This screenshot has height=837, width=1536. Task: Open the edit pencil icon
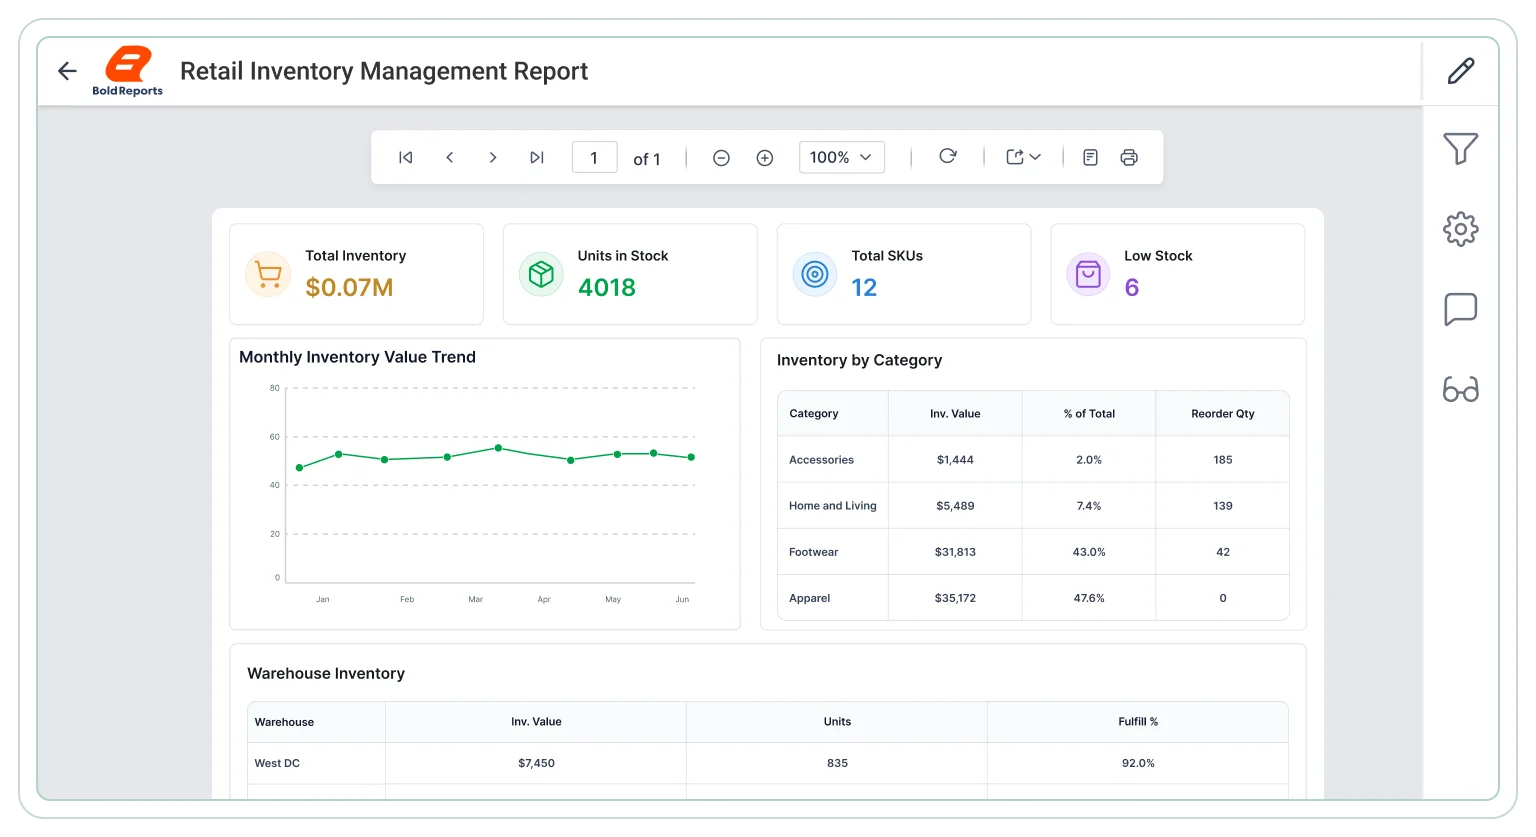1461,71
